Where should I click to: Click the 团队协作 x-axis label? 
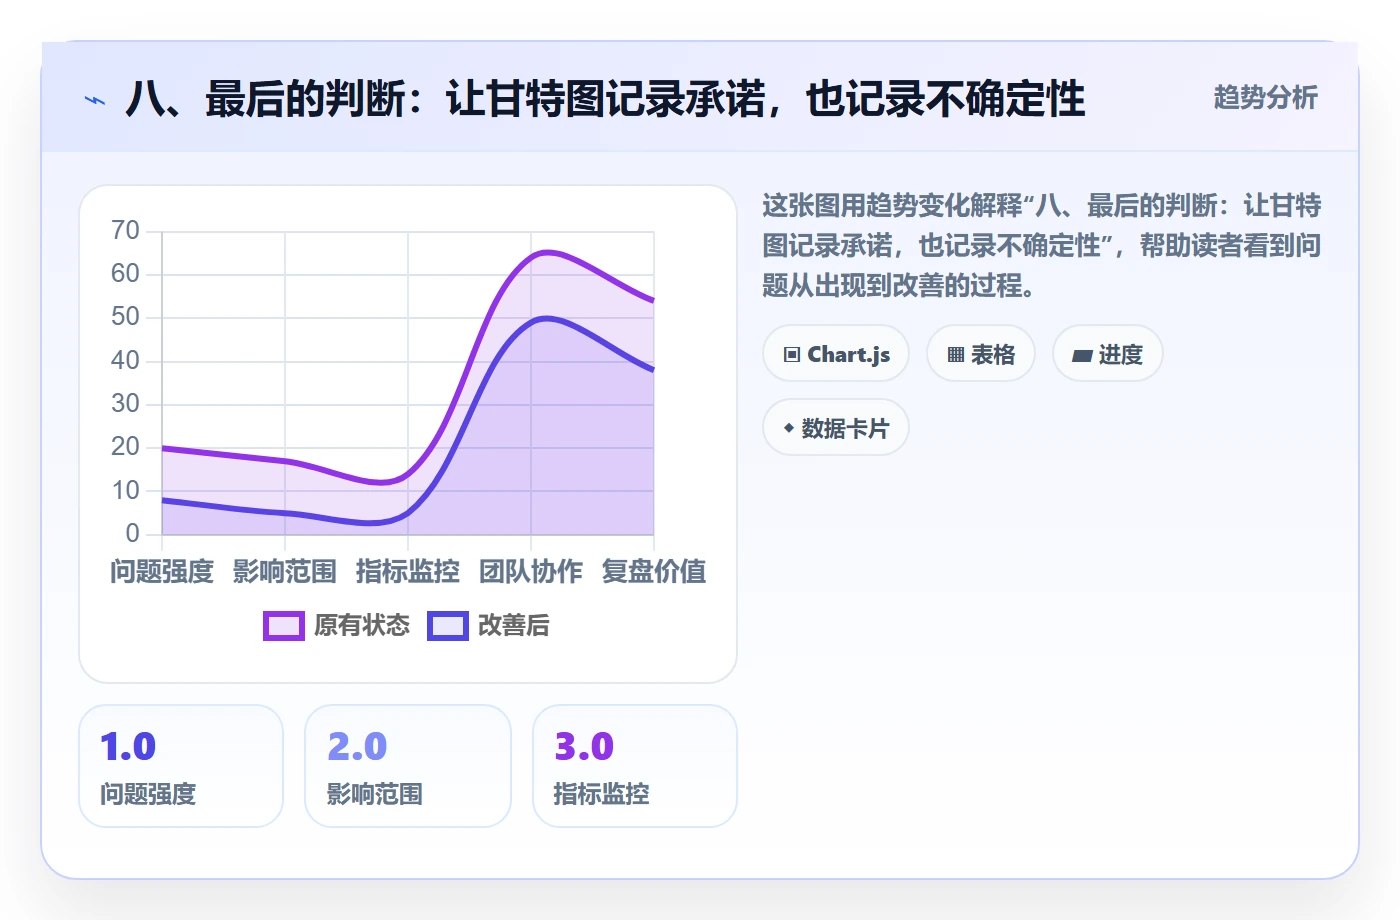pos(531,572)
